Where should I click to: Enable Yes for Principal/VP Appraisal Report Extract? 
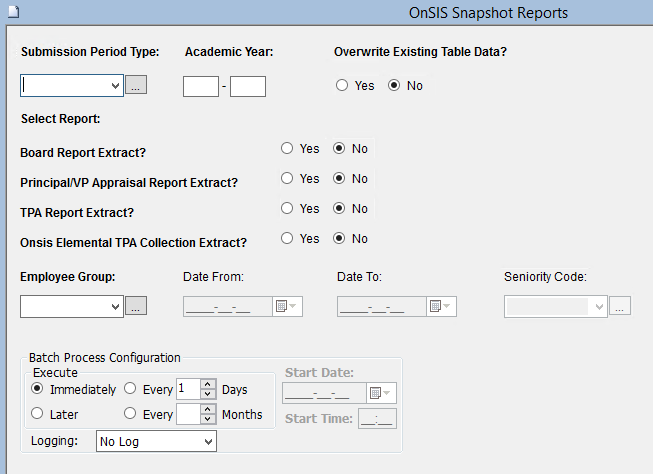pos(287,178)
